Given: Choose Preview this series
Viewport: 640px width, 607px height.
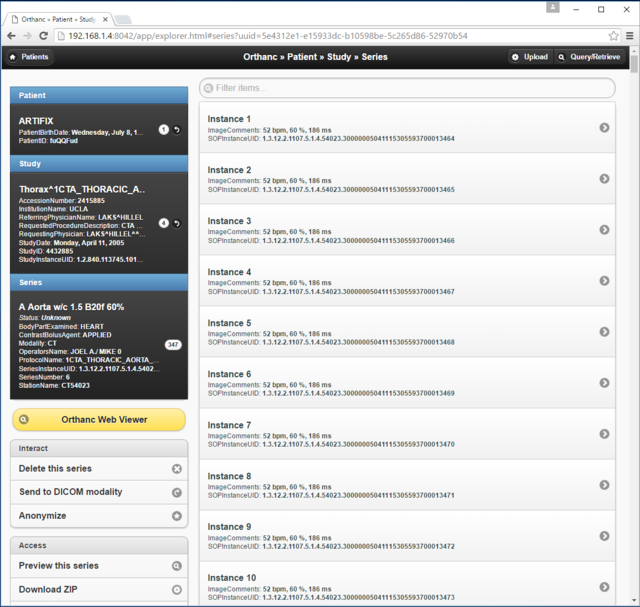Looking at the screenshot, I should point(98,565).
